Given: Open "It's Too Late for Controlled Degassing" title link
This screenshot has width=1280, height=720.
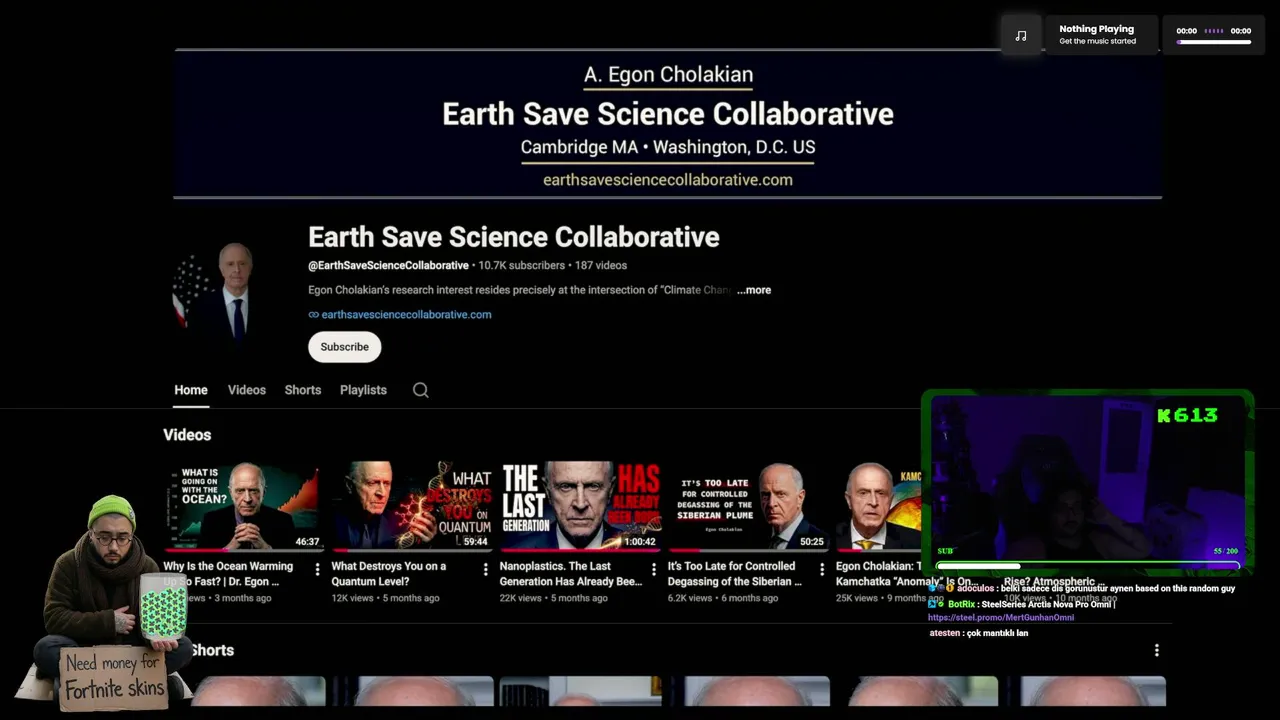Looking at the screenshot, I should [x=735, y=573].
